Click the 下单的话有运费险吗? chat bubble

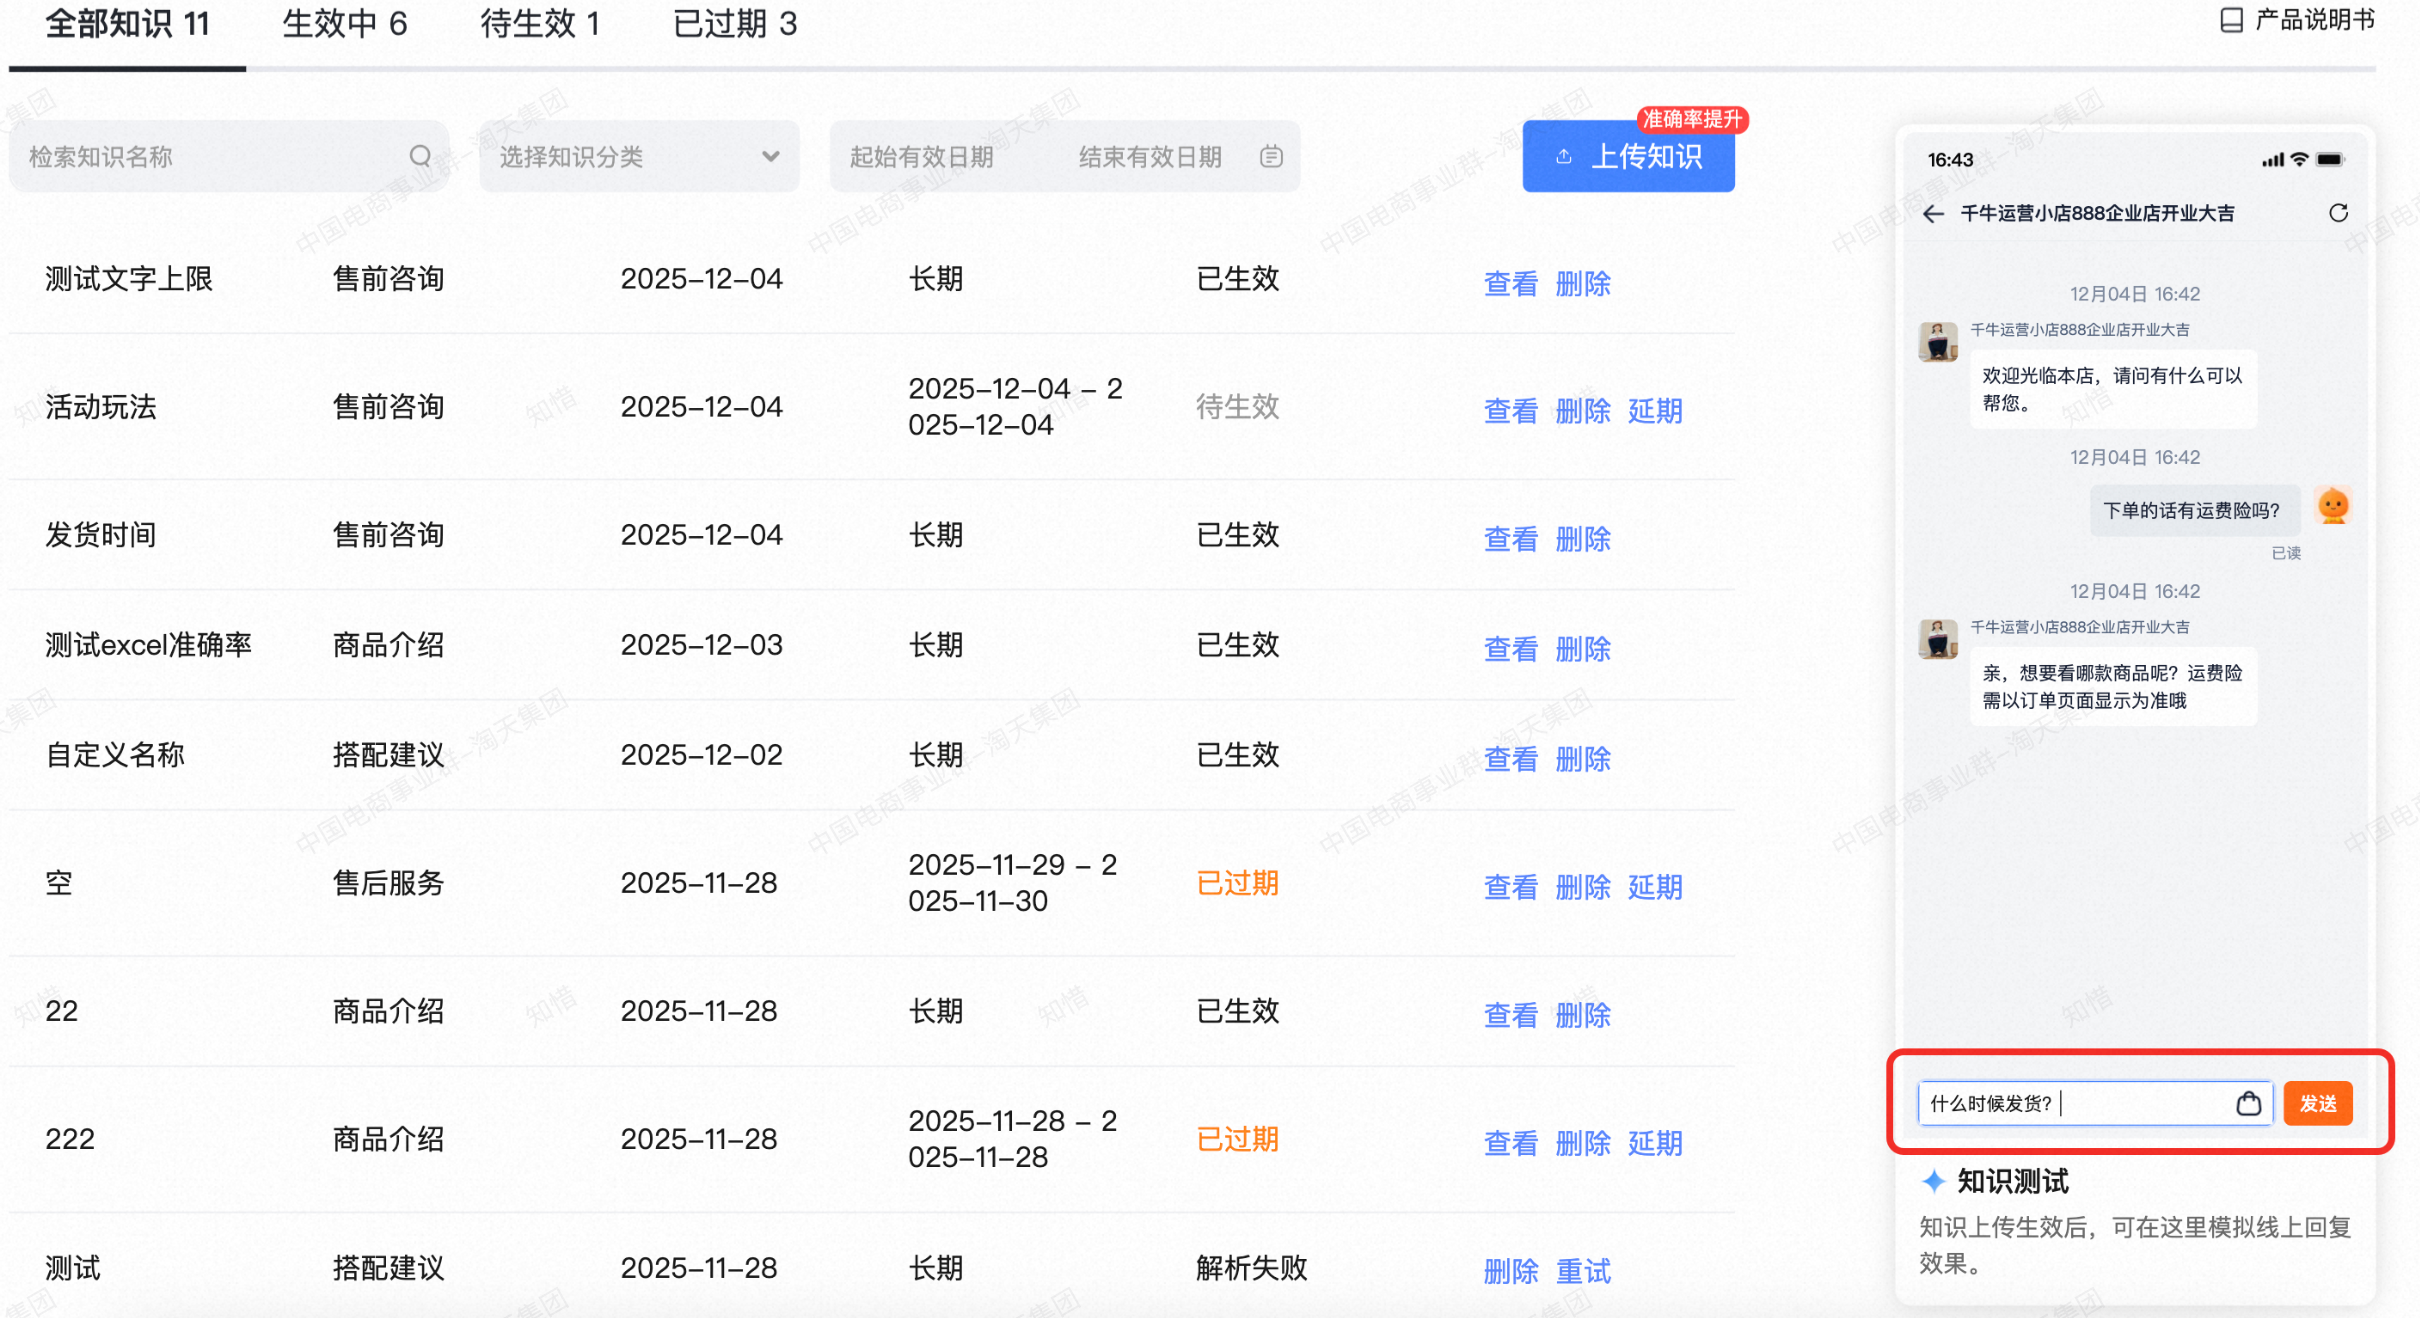pos(2194,510)
